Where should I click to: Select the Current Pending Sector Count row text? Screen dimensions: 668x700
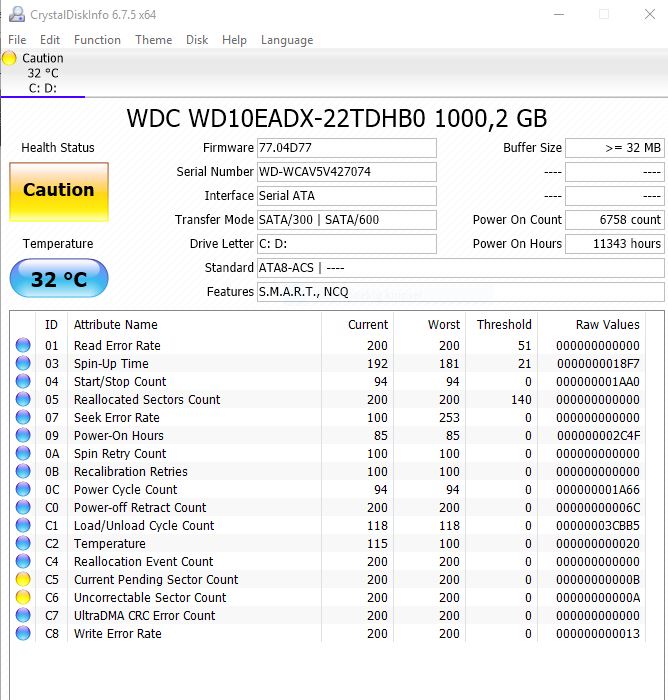coord(156,579)
